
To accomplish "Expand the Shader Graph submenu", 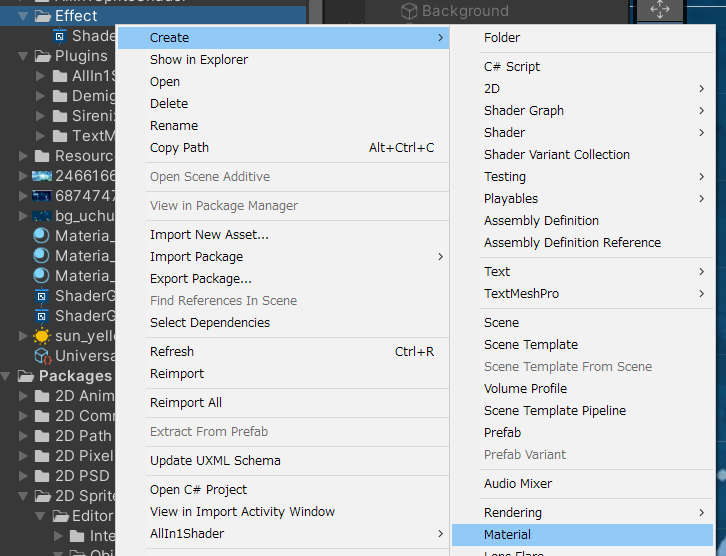I will point(582,111).
